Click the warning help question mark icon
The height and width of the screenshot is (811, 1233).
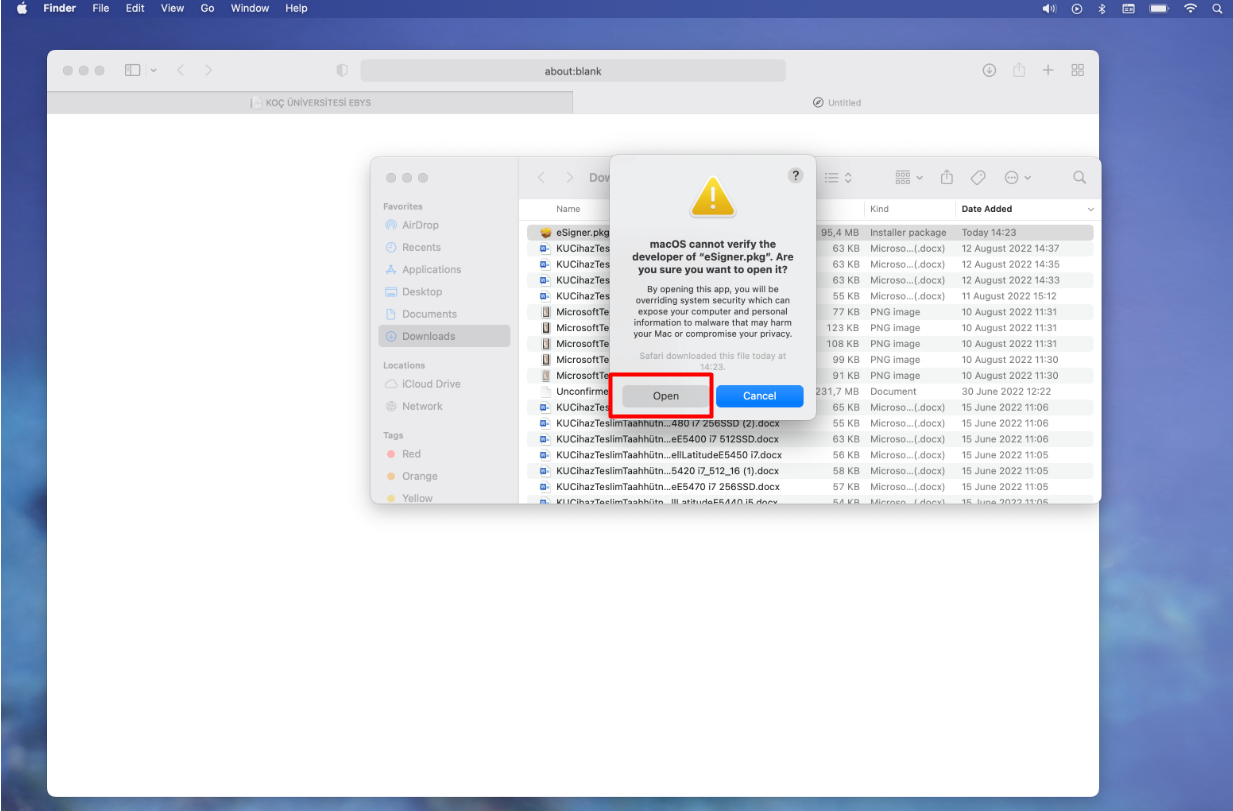[796, 175]
